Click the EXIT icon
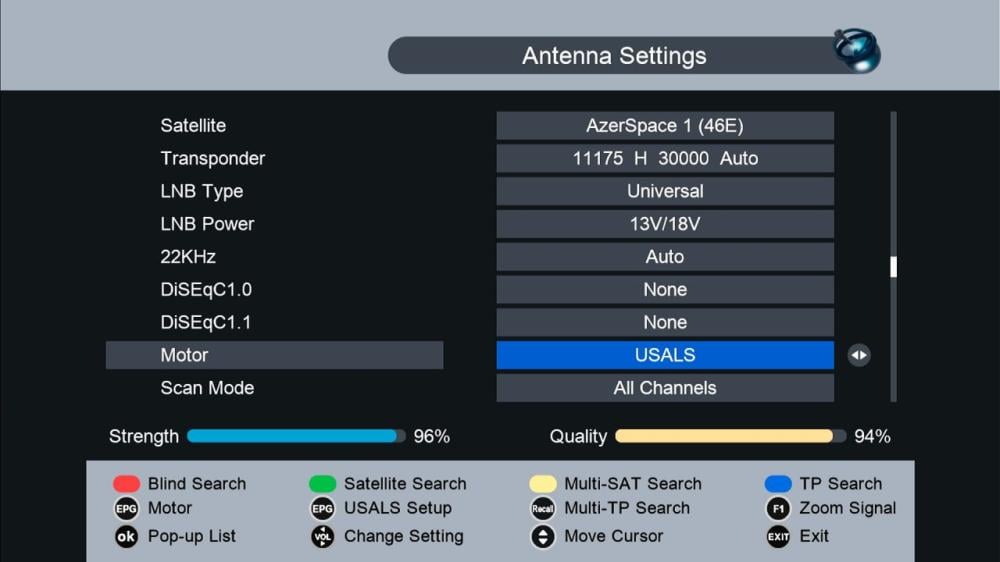Image resolution: width=1000 pixels, height=562 pixels. pyautogui.click(x=778, y=536)
